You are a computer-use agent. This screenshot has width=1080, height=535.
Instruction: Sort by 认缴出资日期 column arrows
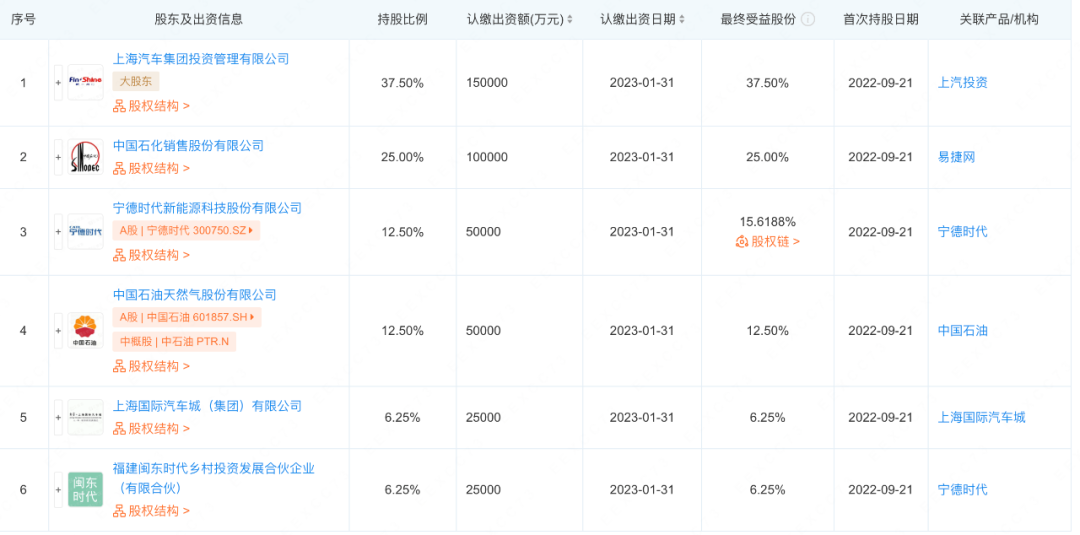pyautogui.click(x=682, y=20)
